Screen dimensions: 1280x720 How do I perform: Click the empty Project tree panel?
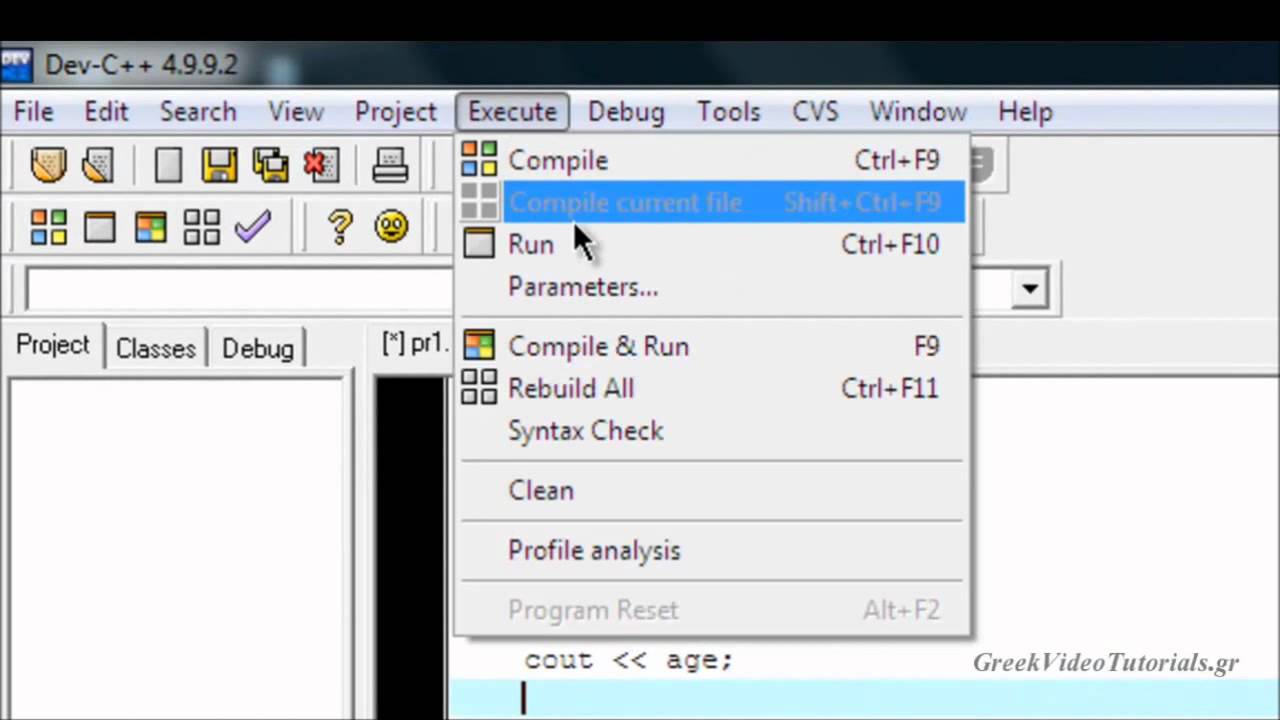click(177, 548)
